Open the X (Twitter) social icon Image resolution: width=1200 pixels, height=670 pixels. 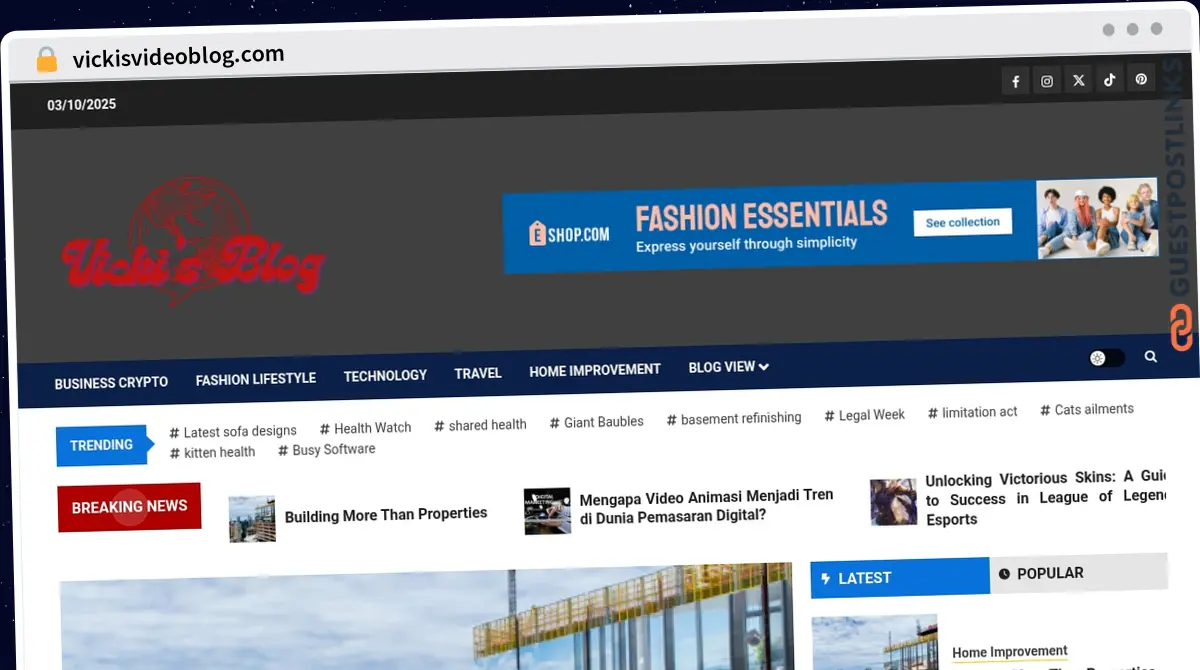point(1078,80)
